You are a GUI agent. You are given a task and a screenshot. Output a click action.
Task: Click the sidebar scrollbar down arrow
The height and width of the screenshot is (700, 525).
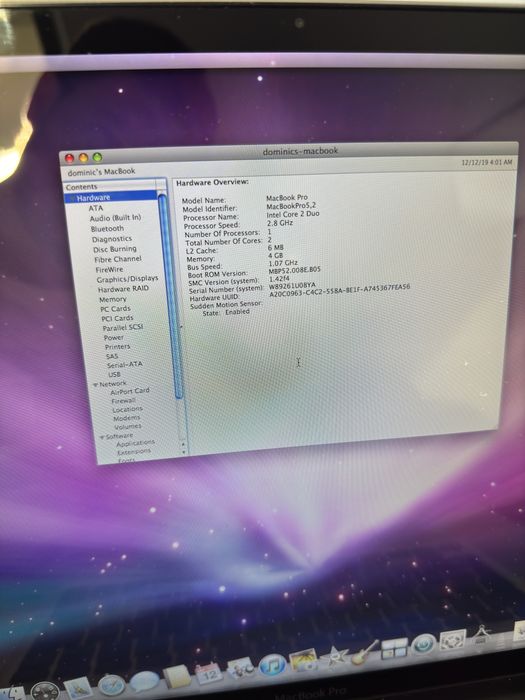click(x=183, y=452)
